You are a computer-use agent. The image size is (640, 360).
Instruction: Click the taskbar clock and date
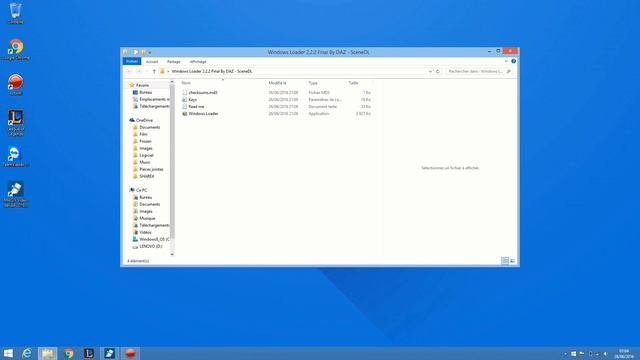(624, 353)
